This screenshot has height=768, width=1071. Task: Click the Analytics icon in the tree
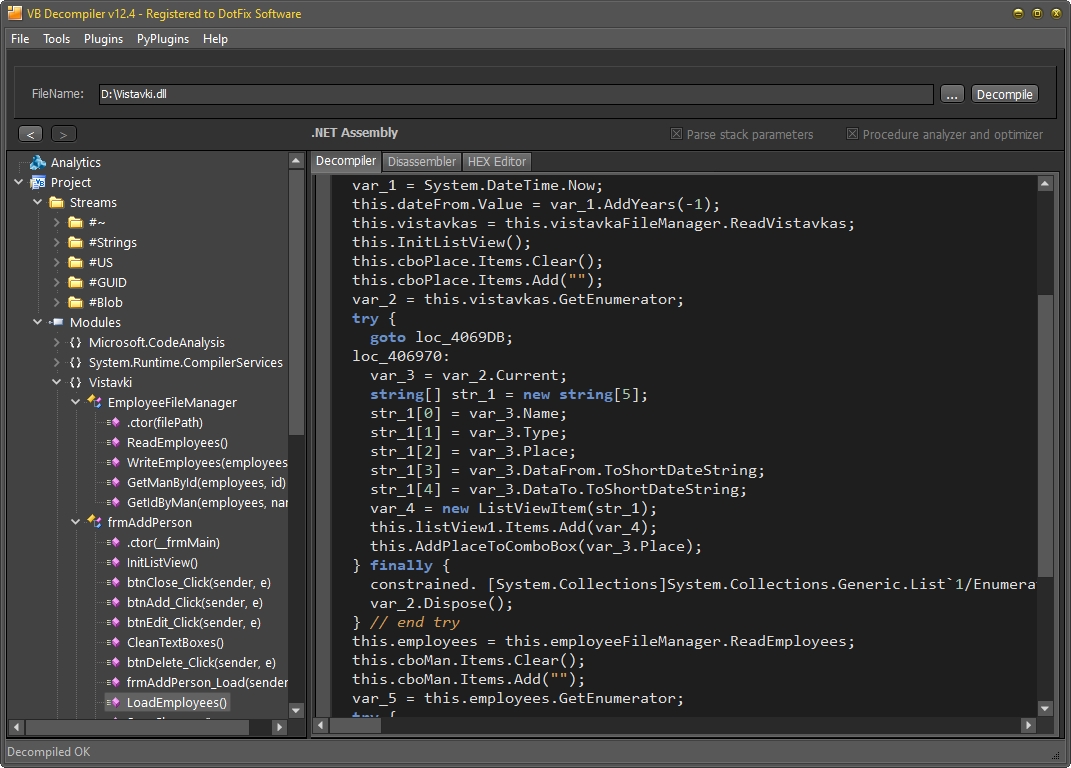(x=38, y=163)
